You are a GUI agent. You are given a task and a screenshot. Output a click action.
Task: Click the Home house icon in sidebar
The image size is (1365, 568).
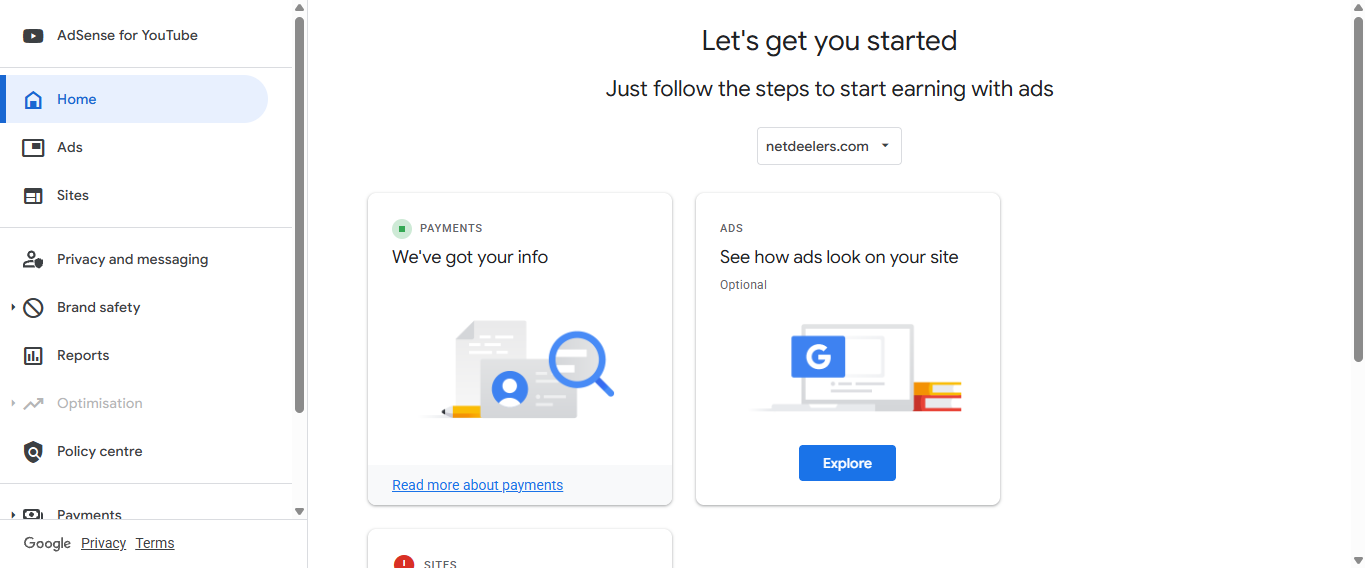coord(33,100)
